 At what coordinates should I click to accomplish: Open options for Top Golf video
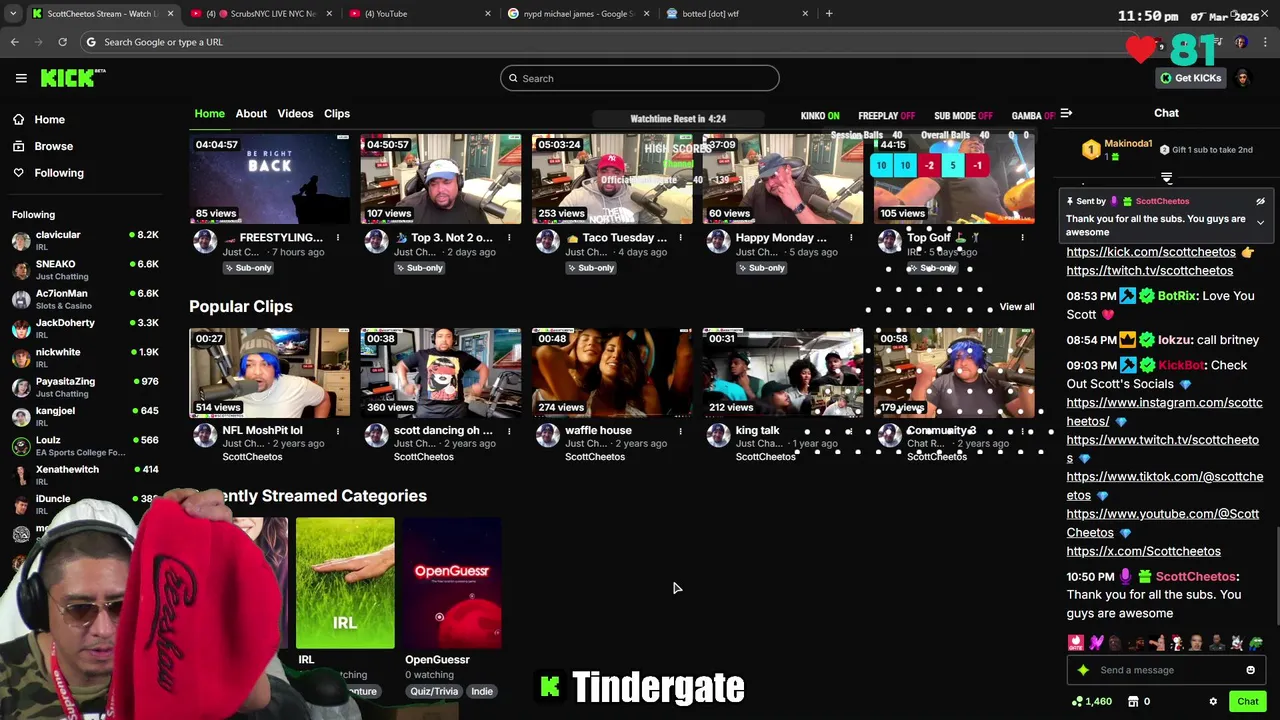1022,238
